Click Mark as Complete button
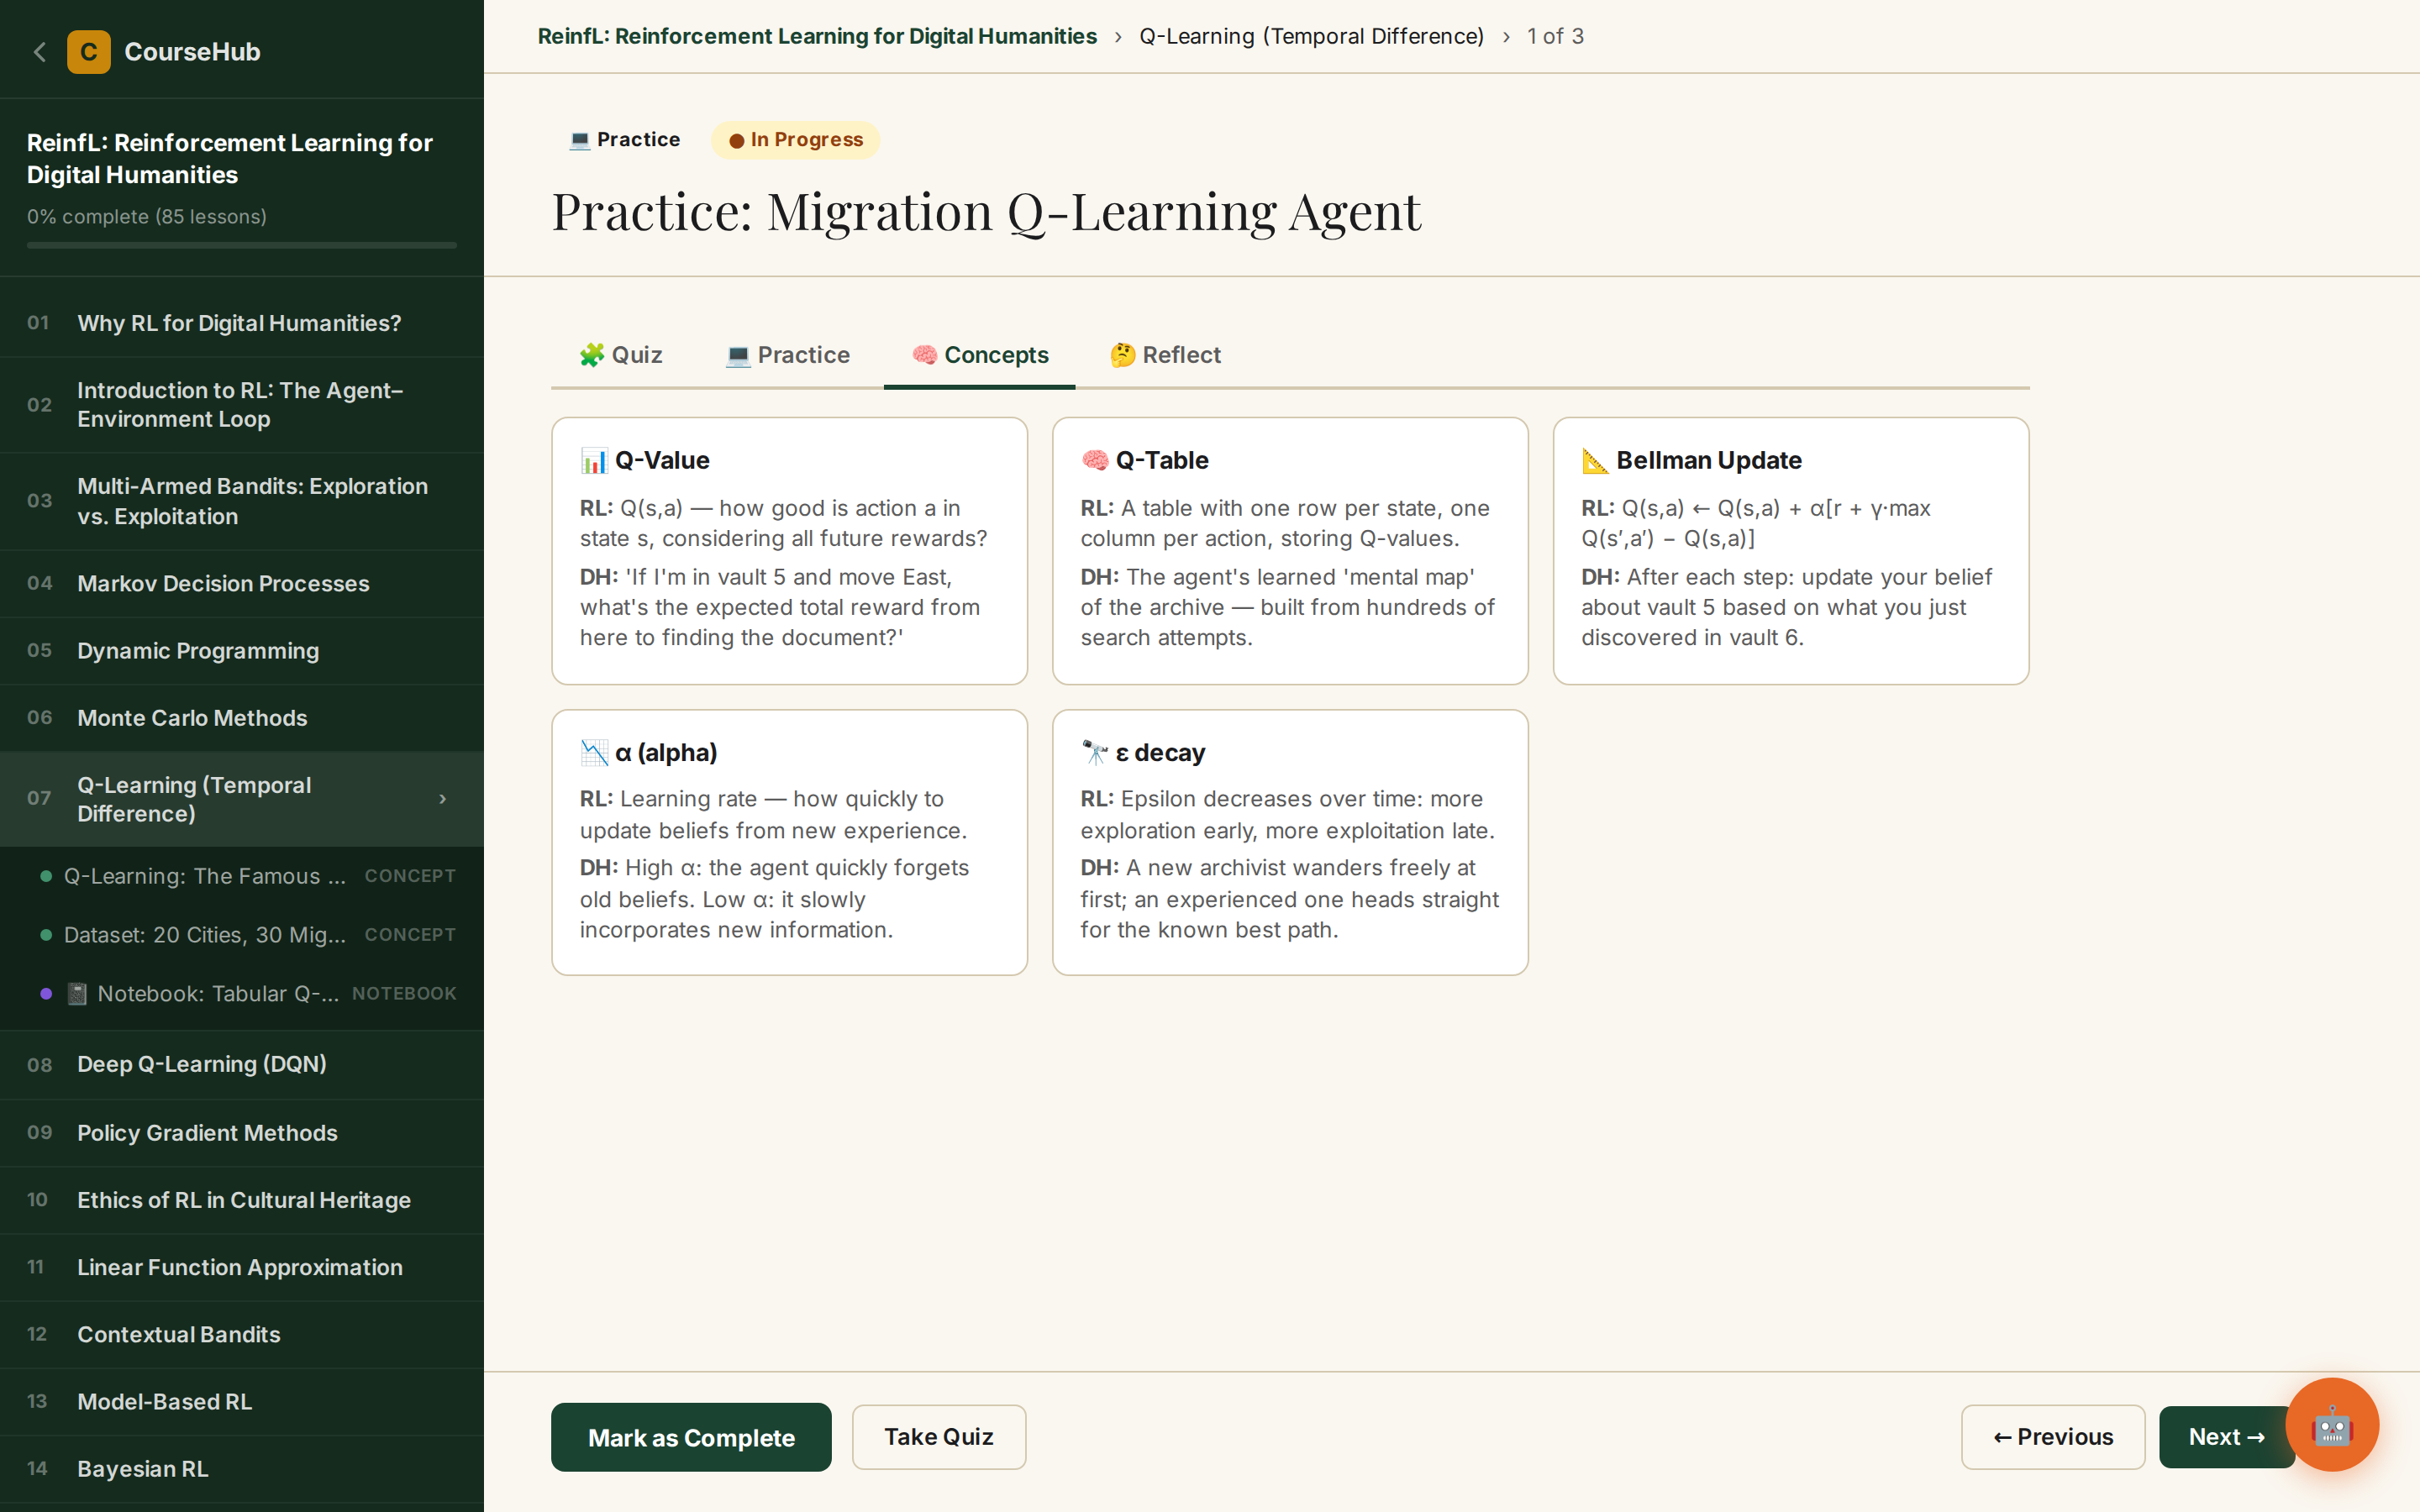Viewport: 2420px width, 1512px height. 691,1437
